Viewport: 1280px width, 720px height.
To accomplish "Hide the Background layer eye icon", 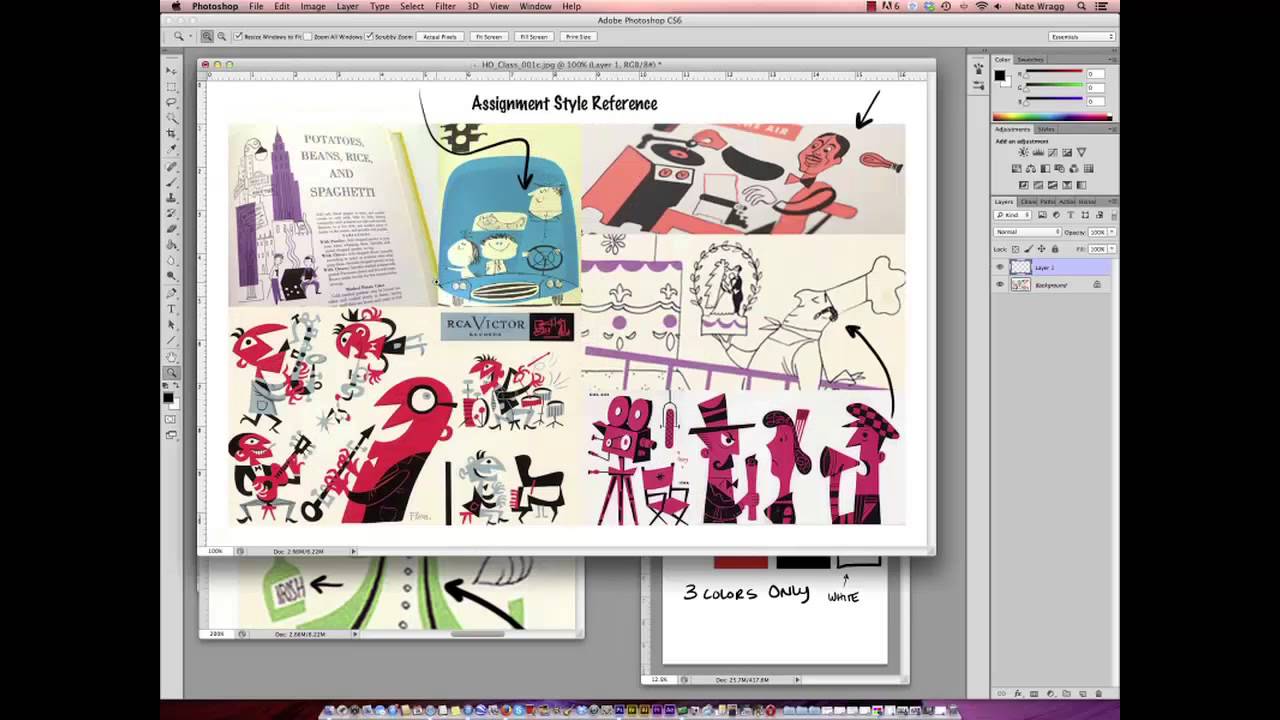I will point(1000,285).
